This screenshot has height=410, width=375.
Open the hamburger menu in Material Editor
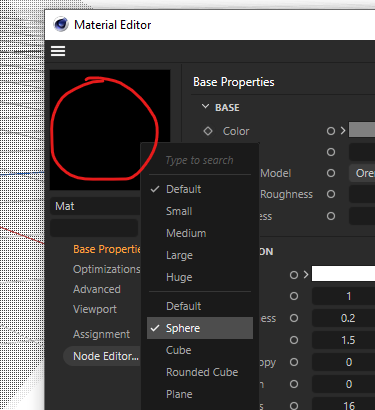pyautogui.click(x=58, y=51)
